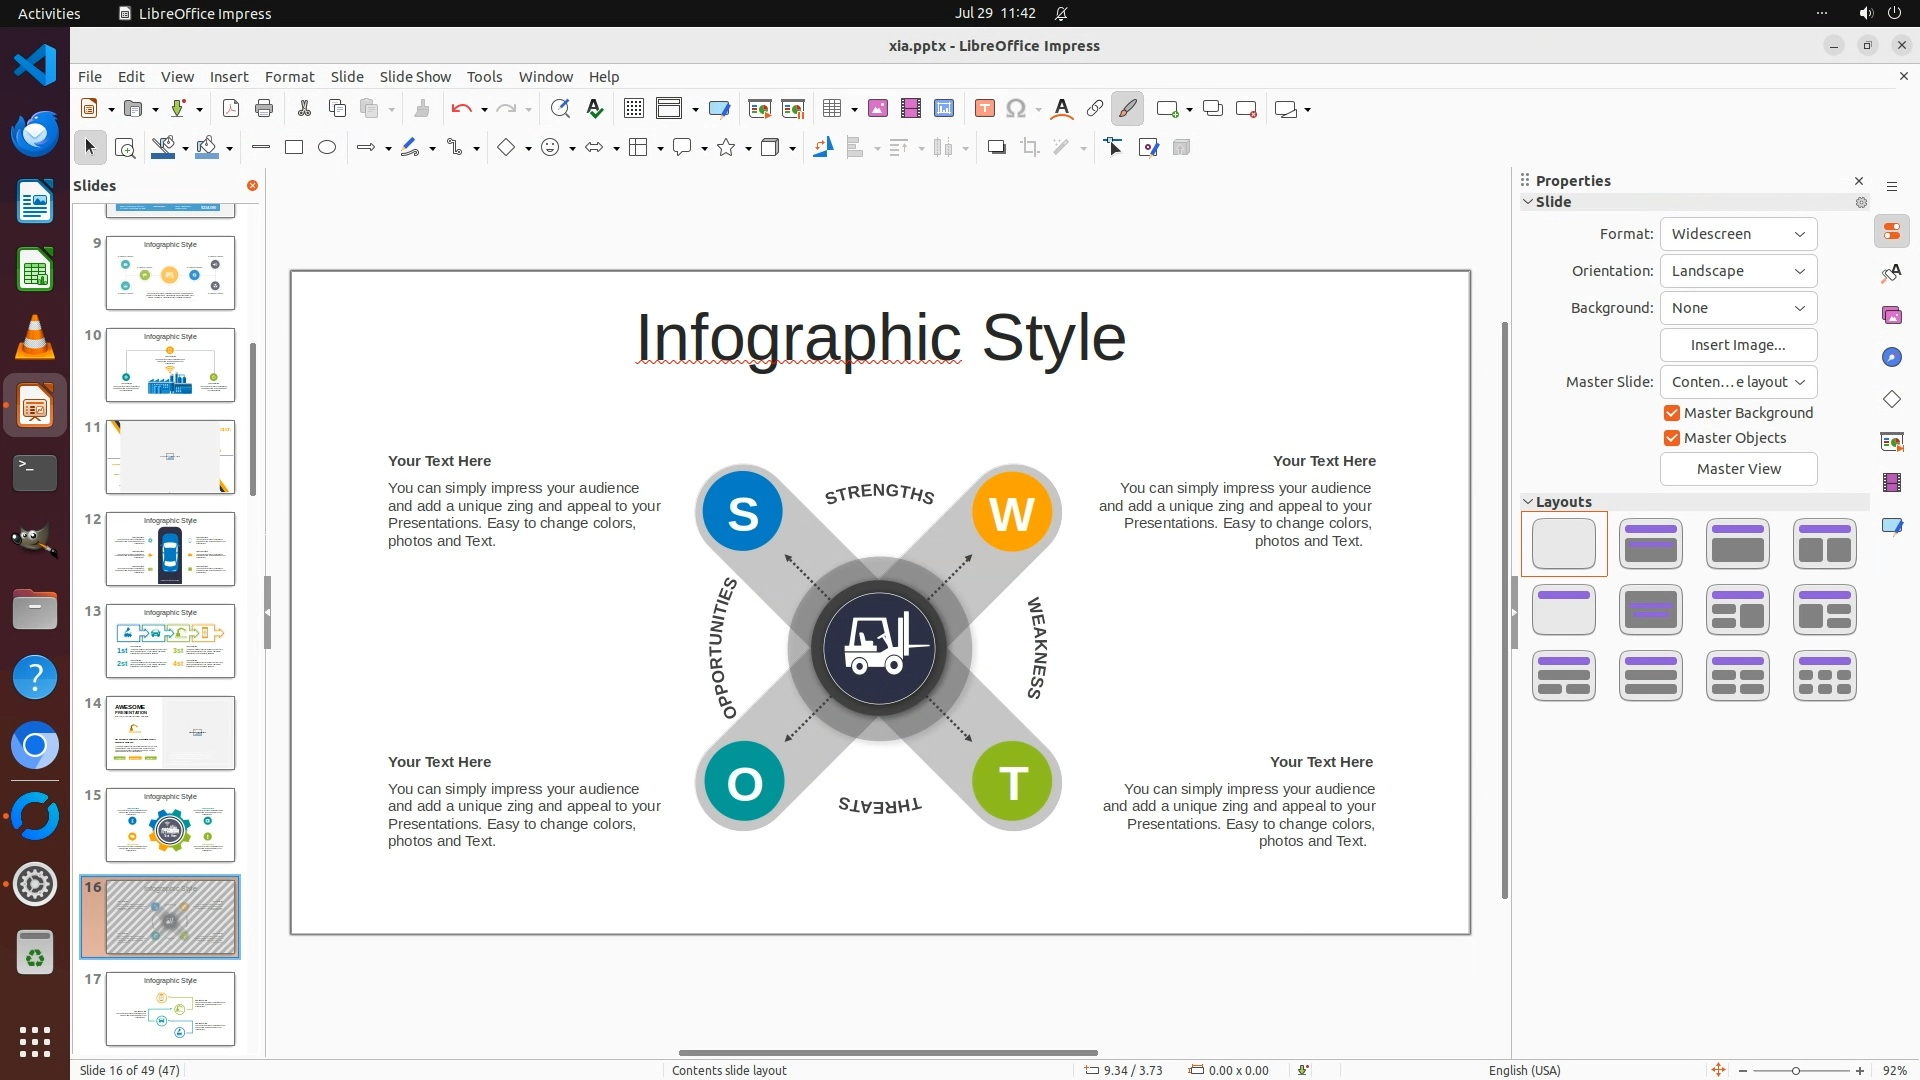Toggle the Shadow icon in the drawing toolbar
The width and height of the screenshot is (1920, 1080).
coord(996,148)
